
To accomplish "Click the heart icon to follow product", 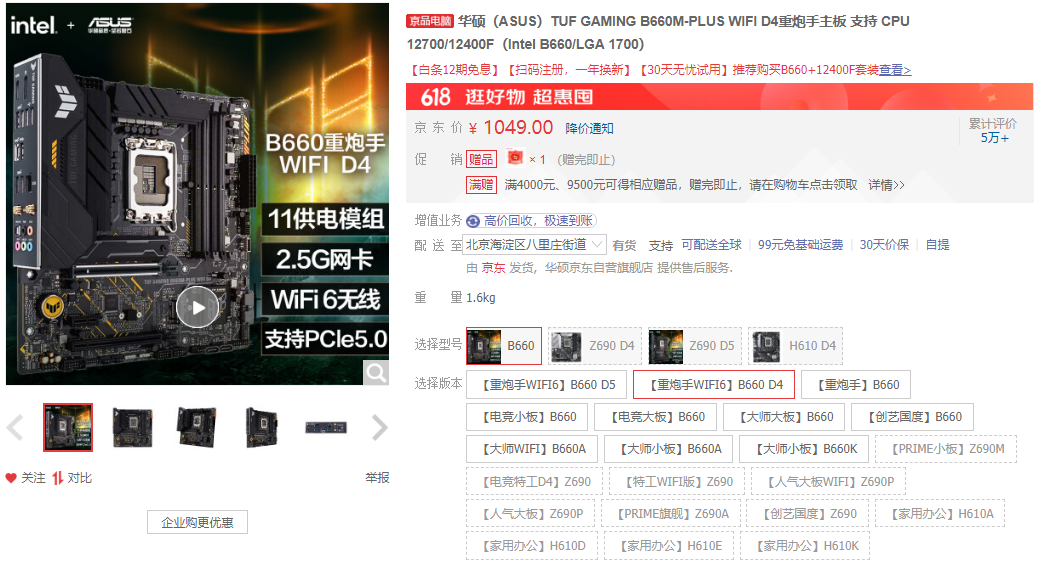I will pos(11,478).
